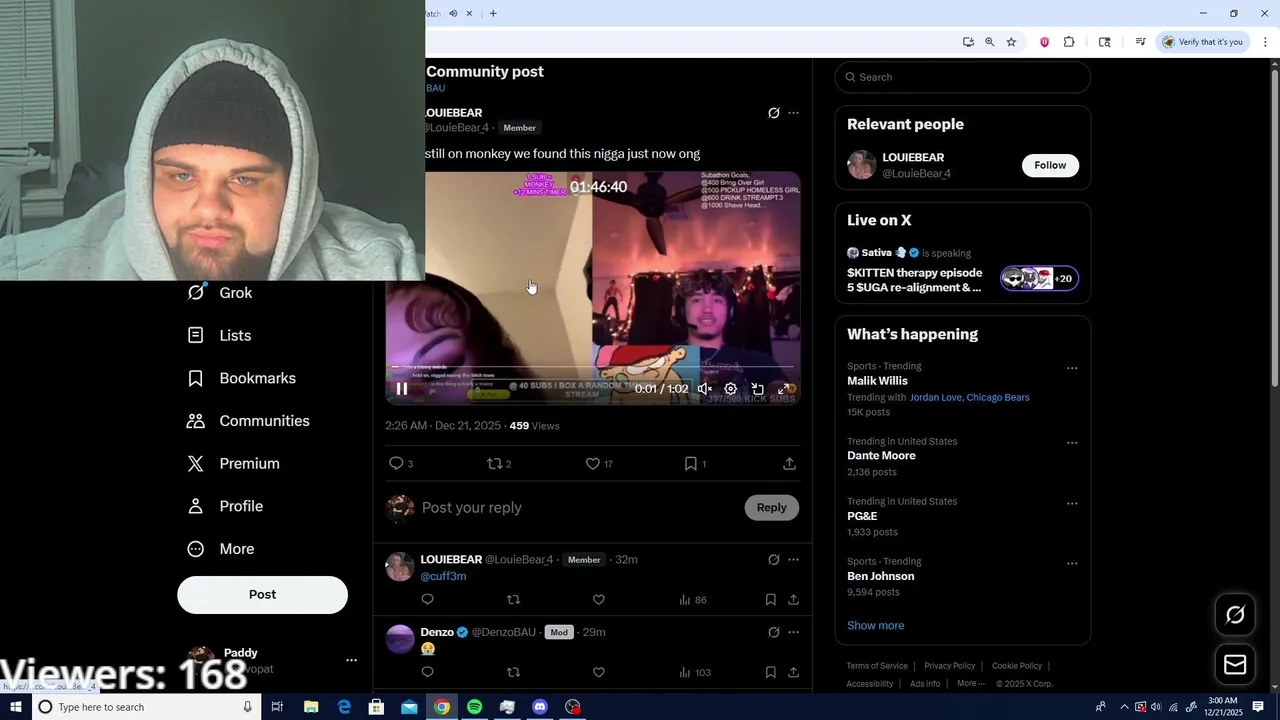Open options for Dante Moore trend

point(1072,443)
